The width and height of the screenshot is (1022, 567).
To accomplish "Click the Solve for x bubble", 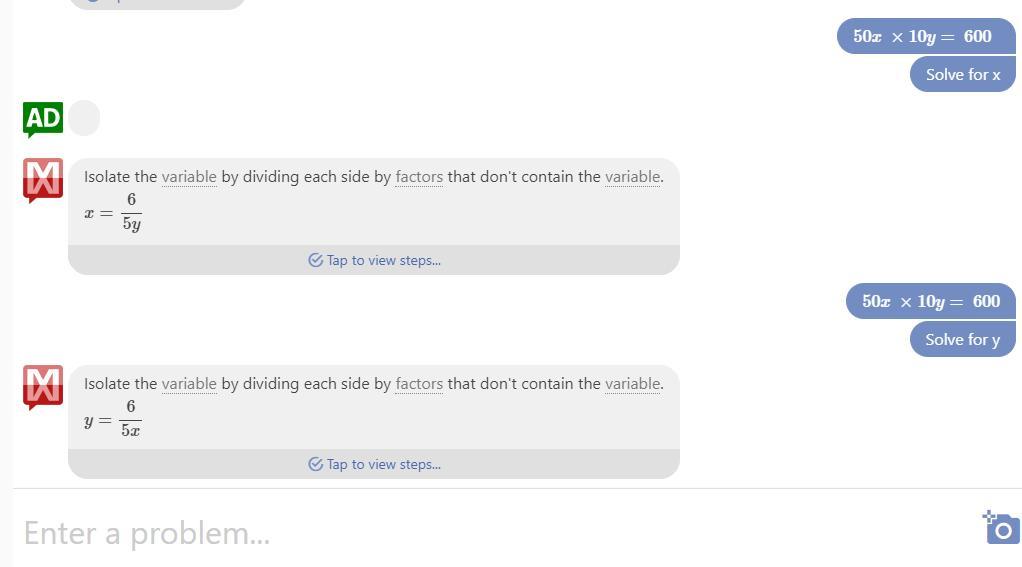I will click(x=963, y=74).
